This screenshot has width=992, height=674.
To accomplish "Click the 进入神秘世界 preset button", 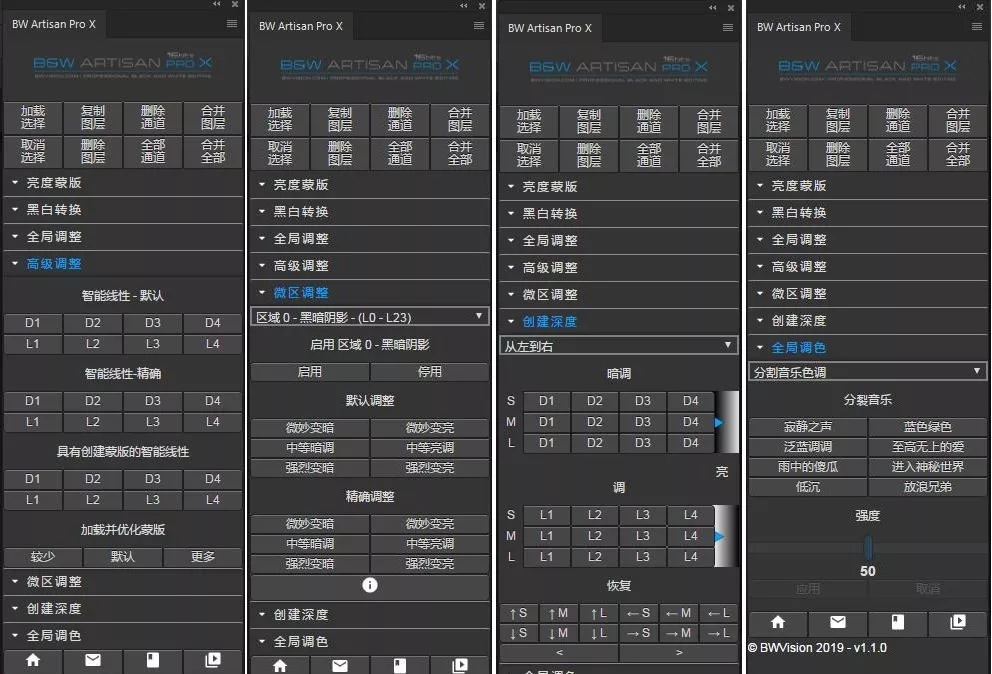I will pos(927,467).
